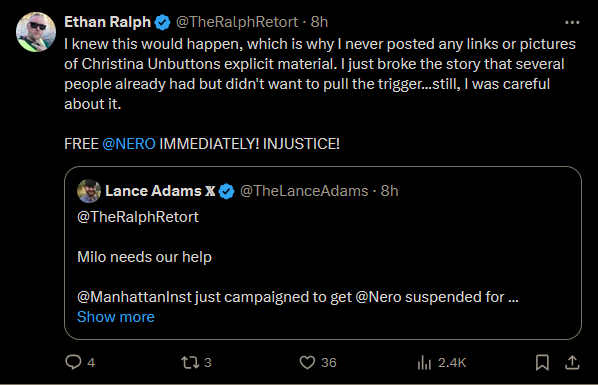Open Lance Adams' small avatar
This screenshot has height=385, width=598.
coord(89,191)
